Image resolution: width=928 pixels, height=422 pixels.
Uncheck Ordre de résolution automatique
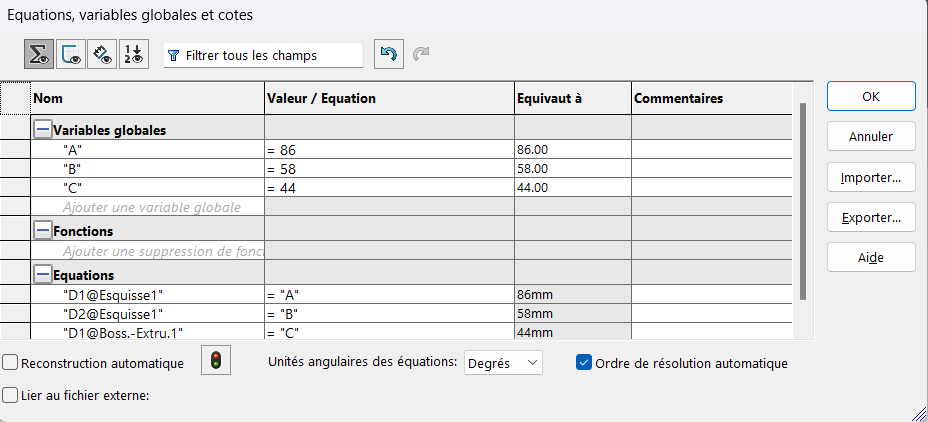pyautogui.click(x=585, y=363)
